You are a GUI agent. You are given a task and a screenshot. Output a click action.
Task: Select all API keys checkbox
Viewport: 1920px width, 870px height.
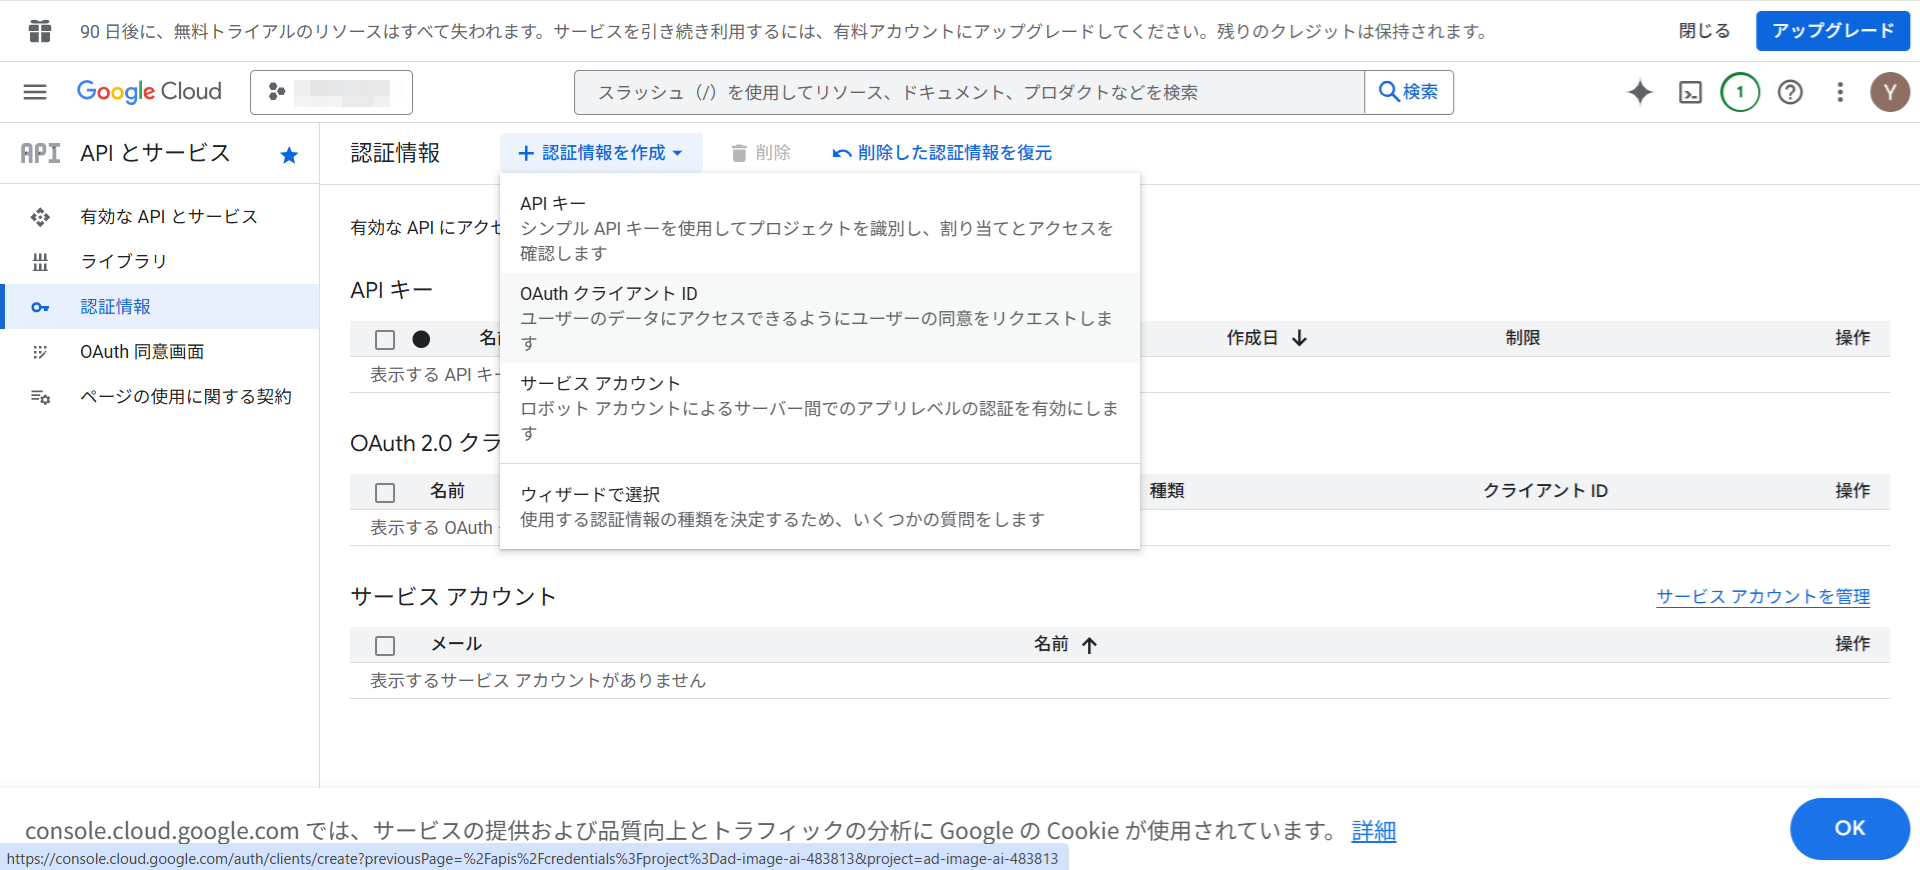(385, 340)
